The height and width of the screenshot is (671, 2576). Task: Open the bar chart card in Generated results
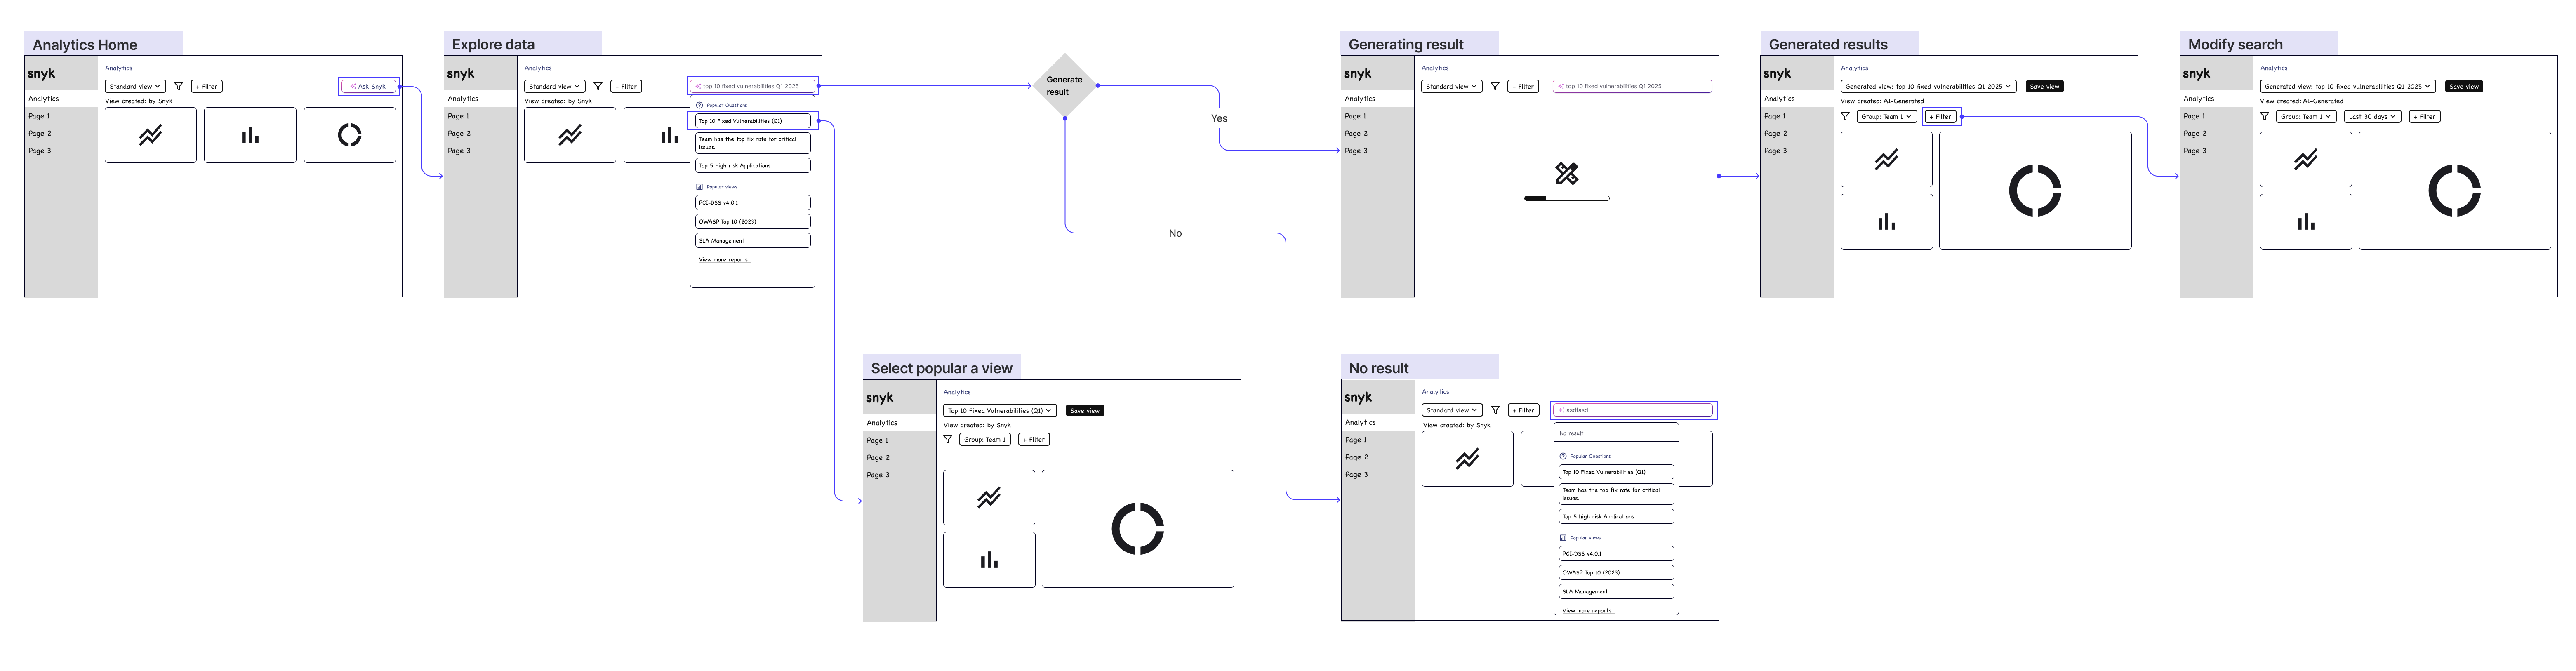(1886, 222)
